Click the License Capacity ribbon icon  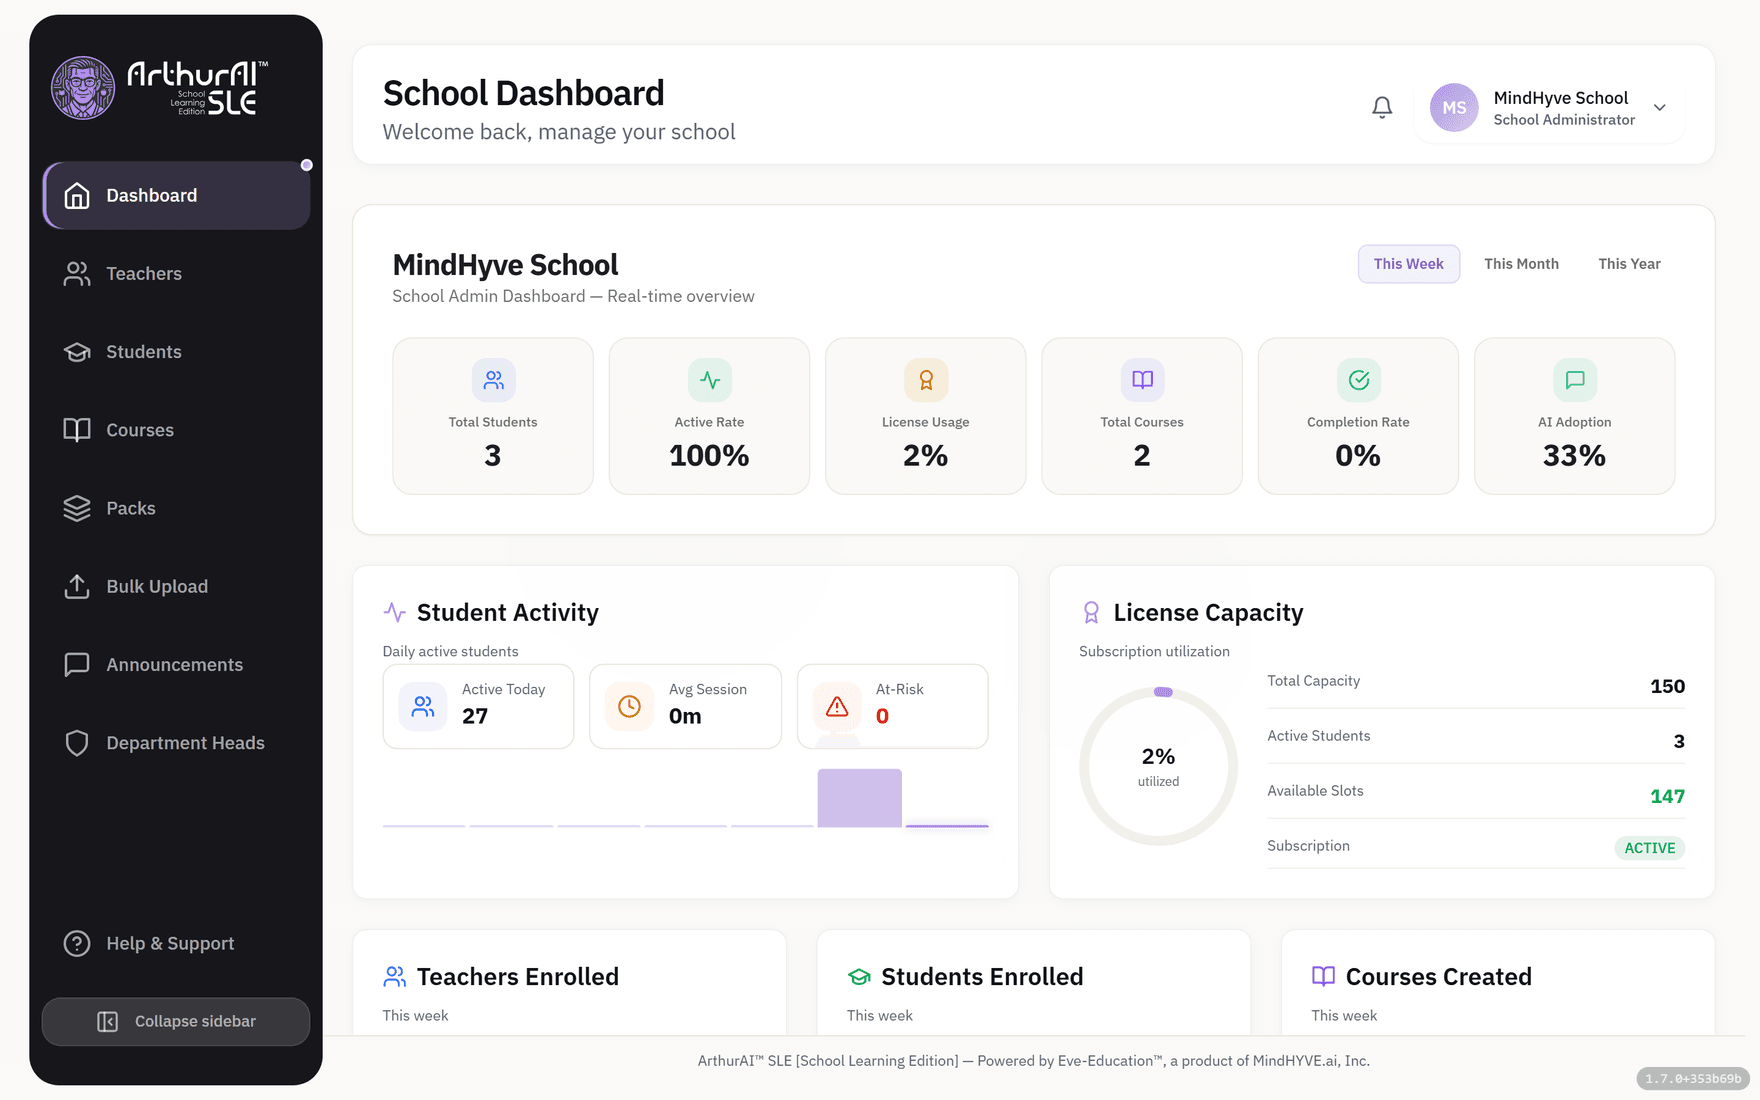(x=1091, y=612)
